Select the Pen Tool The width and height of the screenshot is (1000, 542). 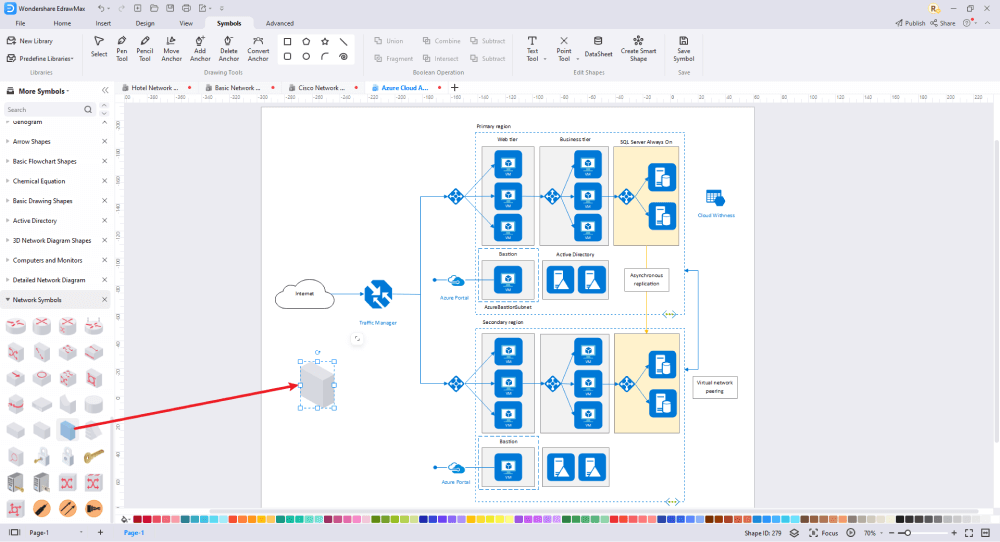point(122,49)
